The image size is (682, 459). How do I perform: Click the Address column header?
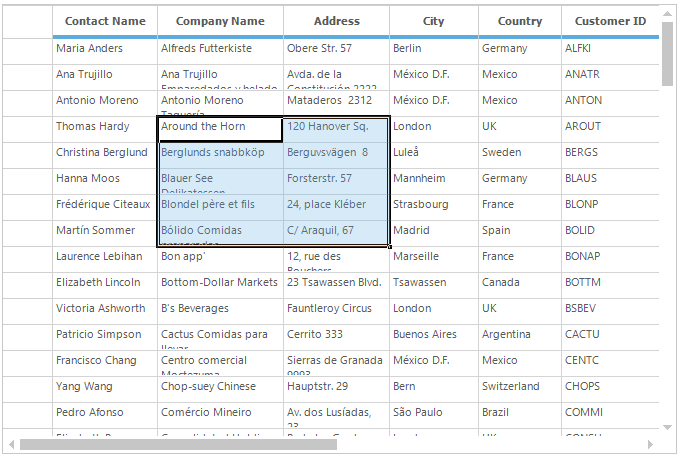pyautogui.click(x=336, y=21)
